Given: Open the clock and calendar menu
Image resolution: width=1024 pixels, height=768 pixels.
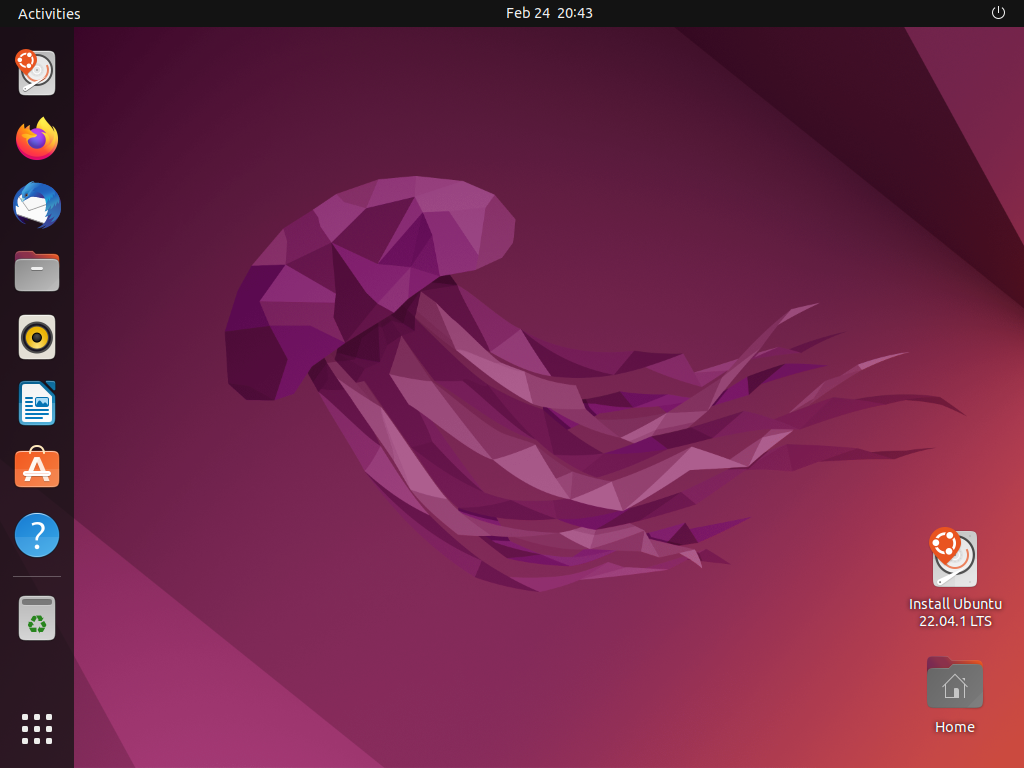Looking at the screenshot, I should [x=549, y=13].
